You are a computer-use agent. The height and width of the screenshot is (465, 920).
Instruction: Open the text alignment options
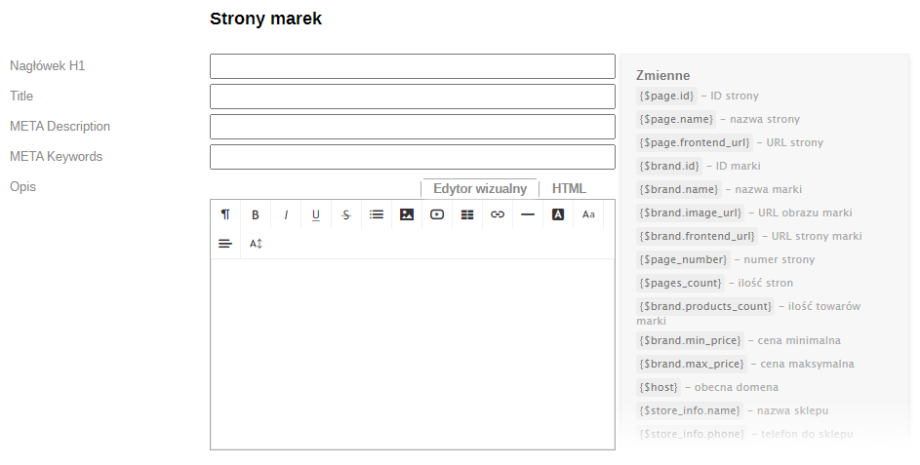pyautogui.click(x=225, y=243)
